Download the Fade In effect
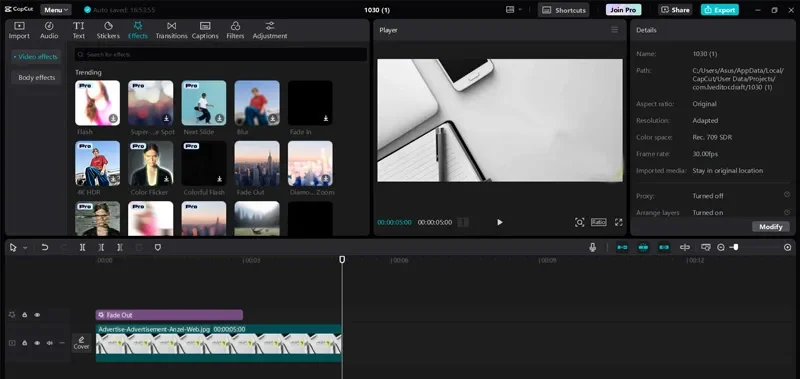The width and height of the screenshot is (800, 379). [x=326, y=118]
